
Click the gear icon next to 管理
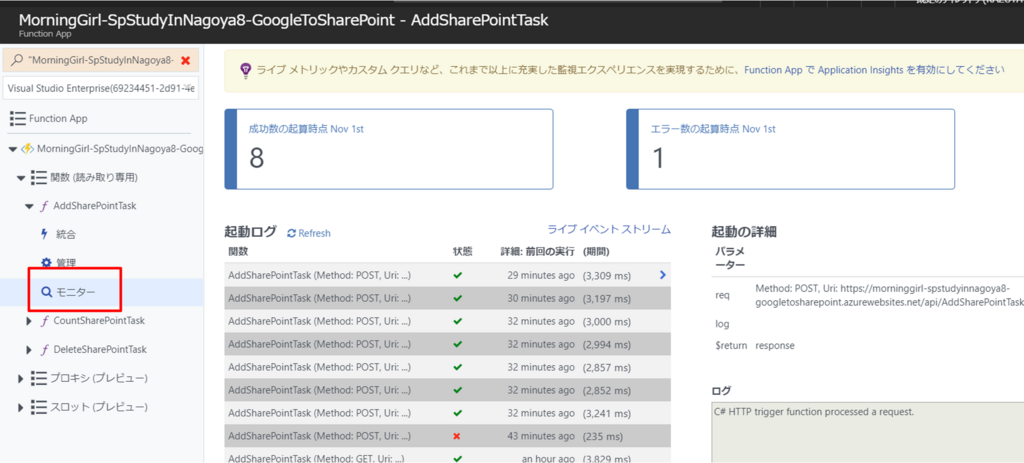tap(46, 263)
